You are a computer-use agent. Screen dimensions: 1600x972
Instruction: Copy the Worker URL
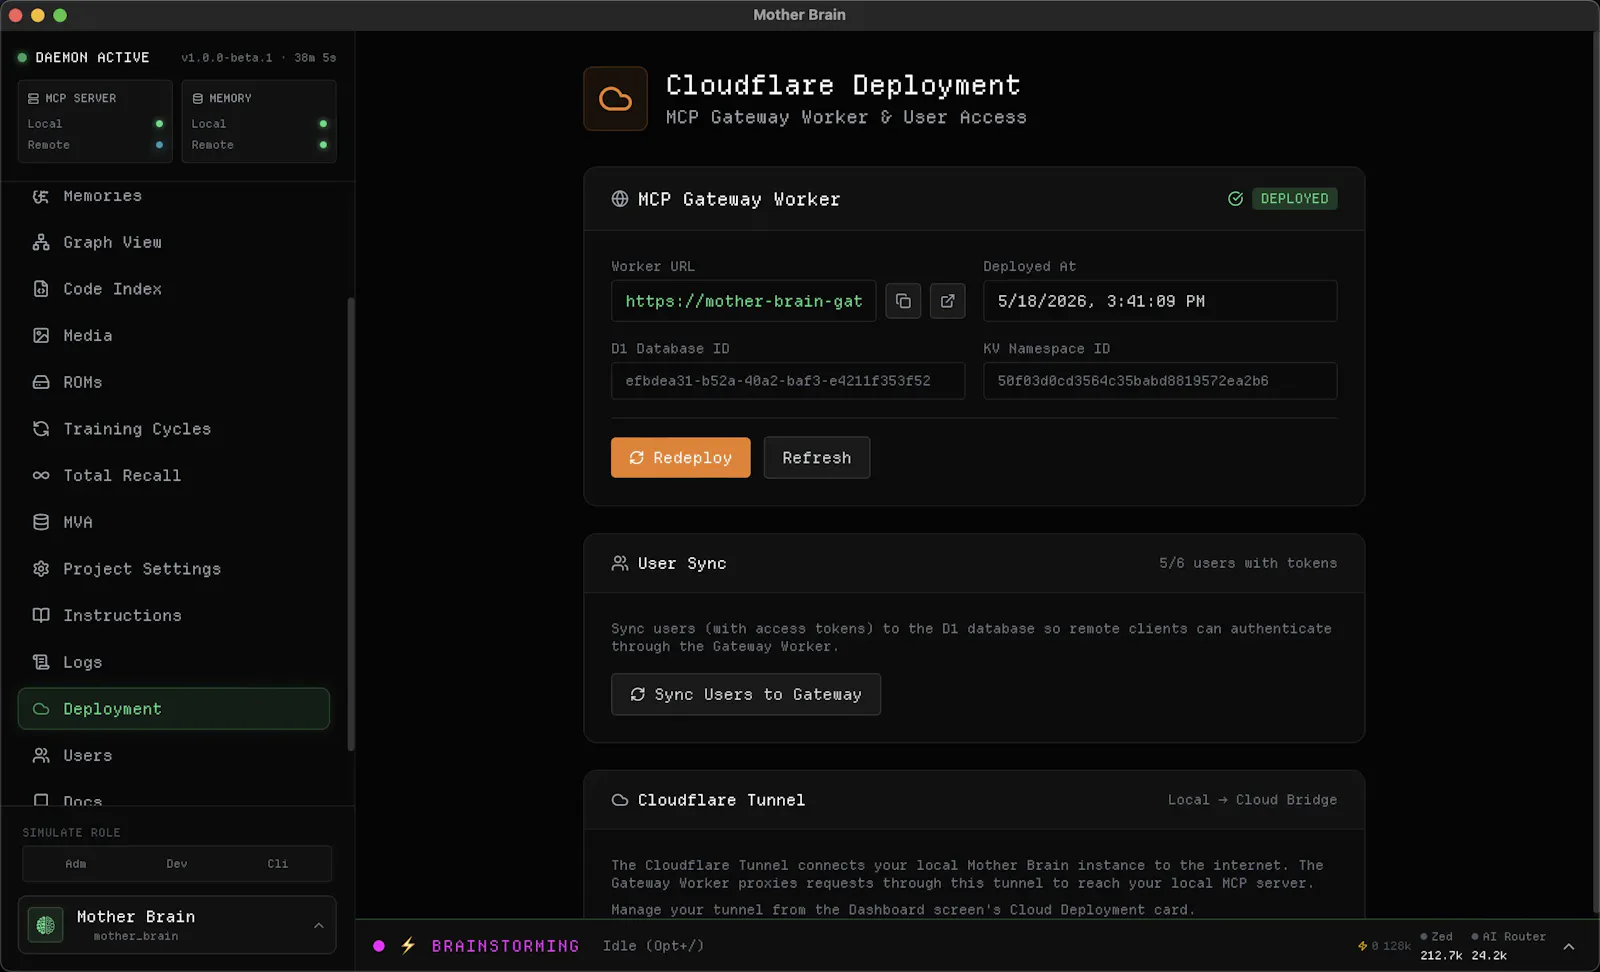point(903,301)
